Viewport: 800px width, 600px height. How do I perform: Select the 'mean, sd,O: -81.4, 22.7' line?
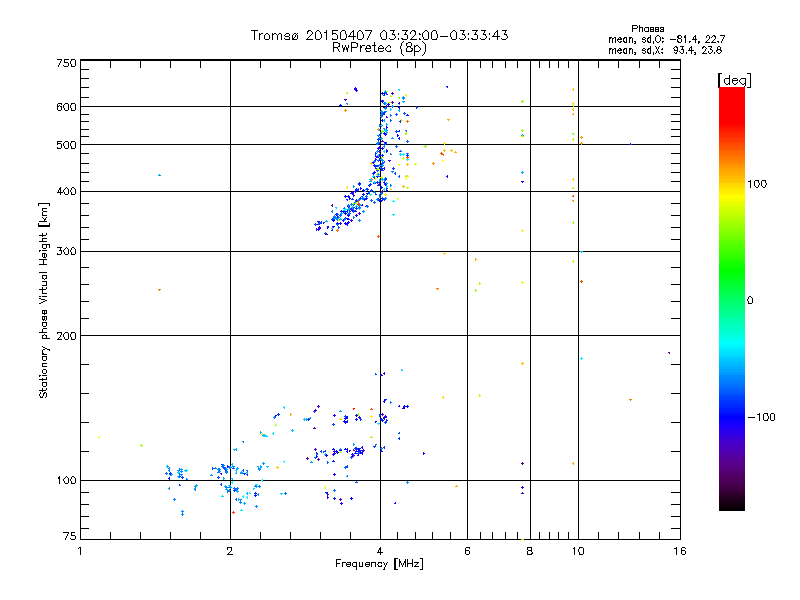666,39
